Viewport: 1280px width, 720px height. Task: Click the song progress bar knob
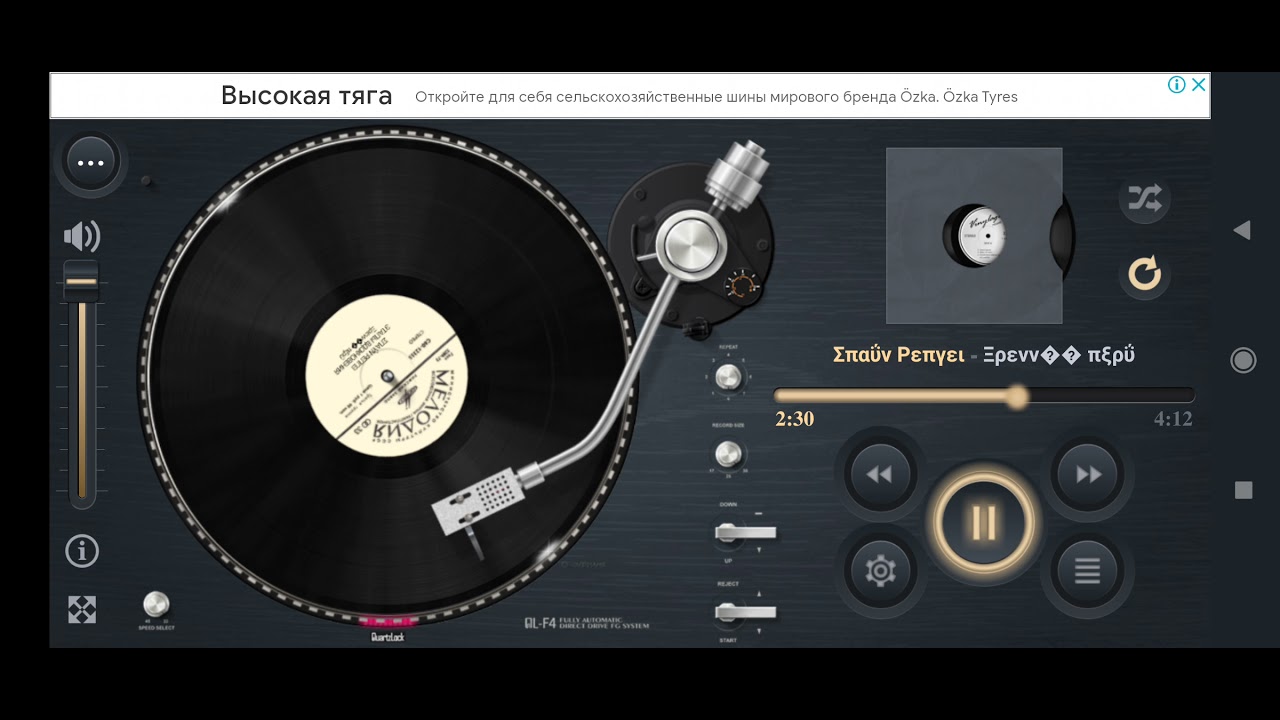pos(1017,397)
